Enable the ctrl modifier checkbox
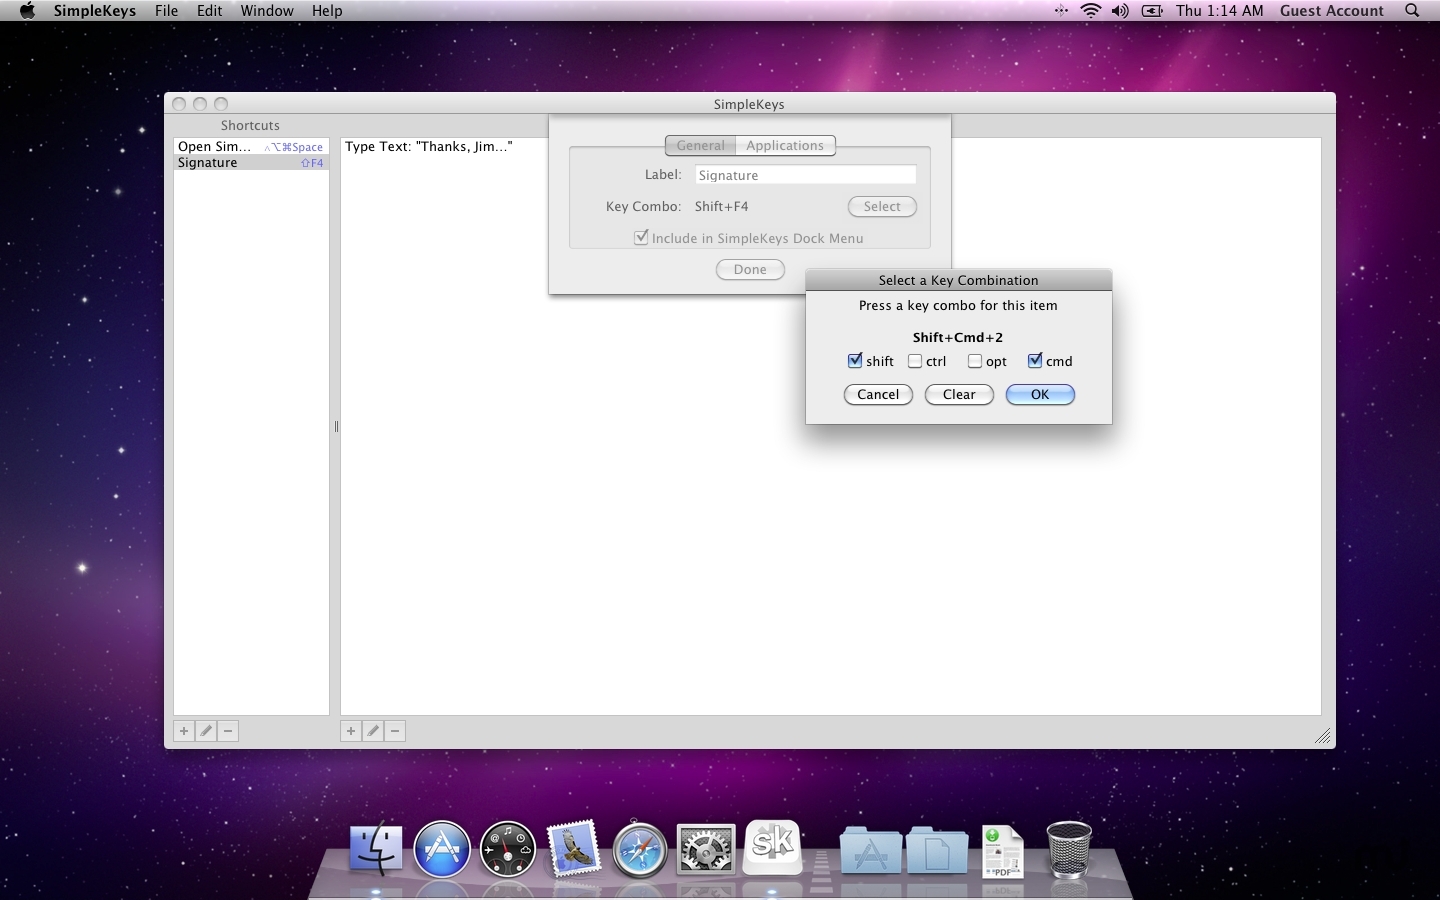Image resolution: width=1440 pixels, height=900 pixels. (x=915, y=361)
